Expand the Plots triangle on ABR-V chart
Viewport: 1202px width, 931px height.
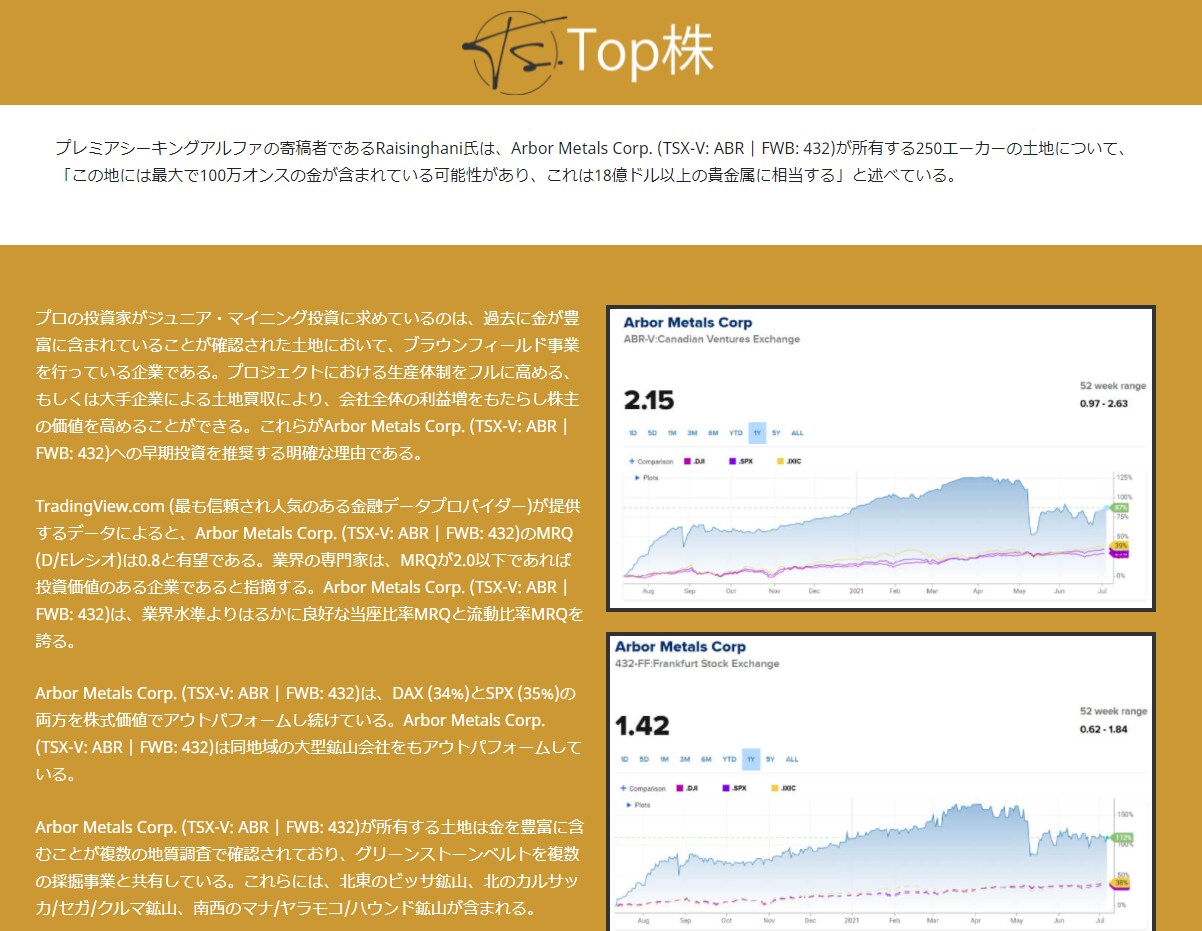click(x=637, y=478)
